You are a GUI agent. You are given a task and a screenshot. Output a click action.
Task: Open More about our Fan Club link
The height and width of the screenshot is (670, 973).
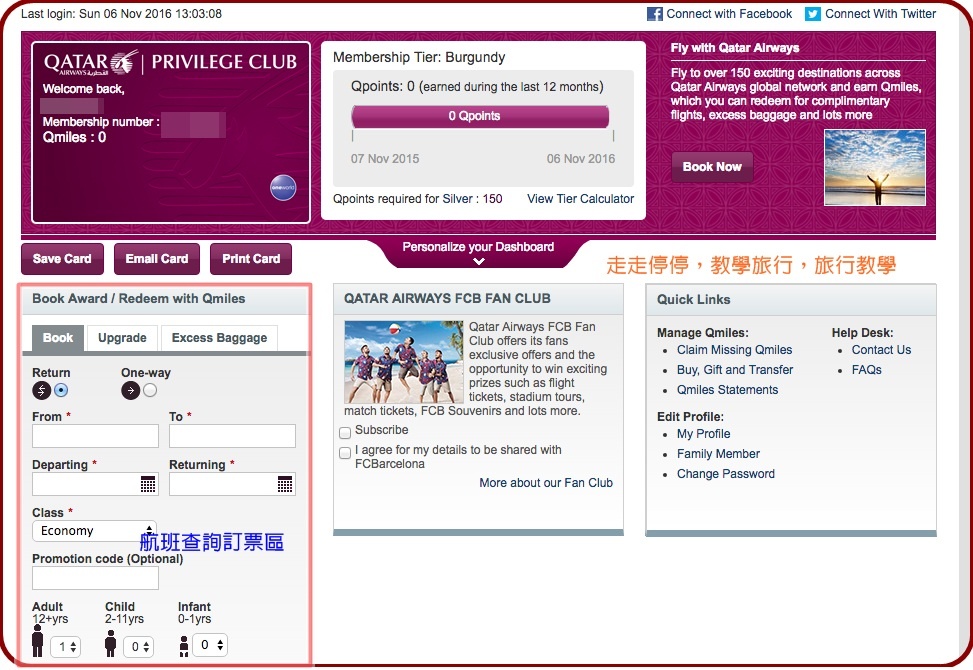(545, 483)
